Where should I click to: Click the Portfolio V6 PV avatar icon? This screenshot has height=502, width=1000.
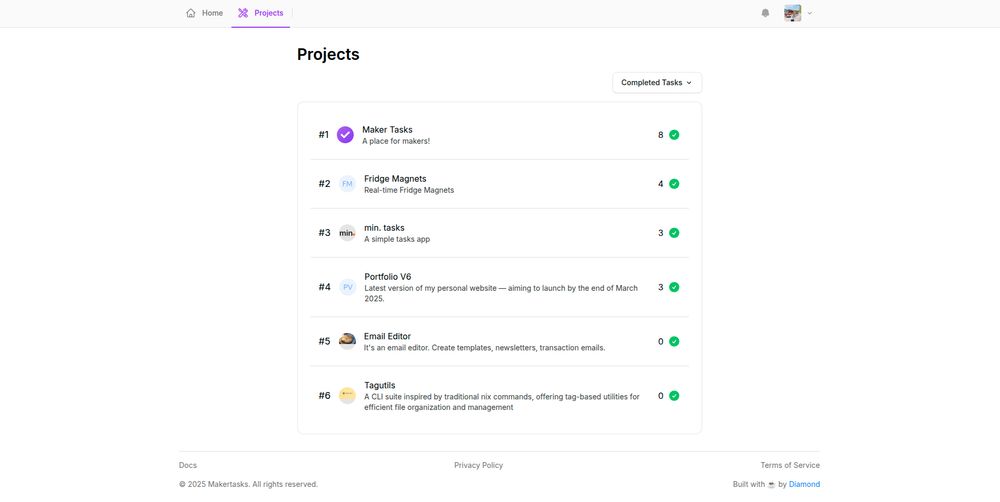click(x=347, y=287)
